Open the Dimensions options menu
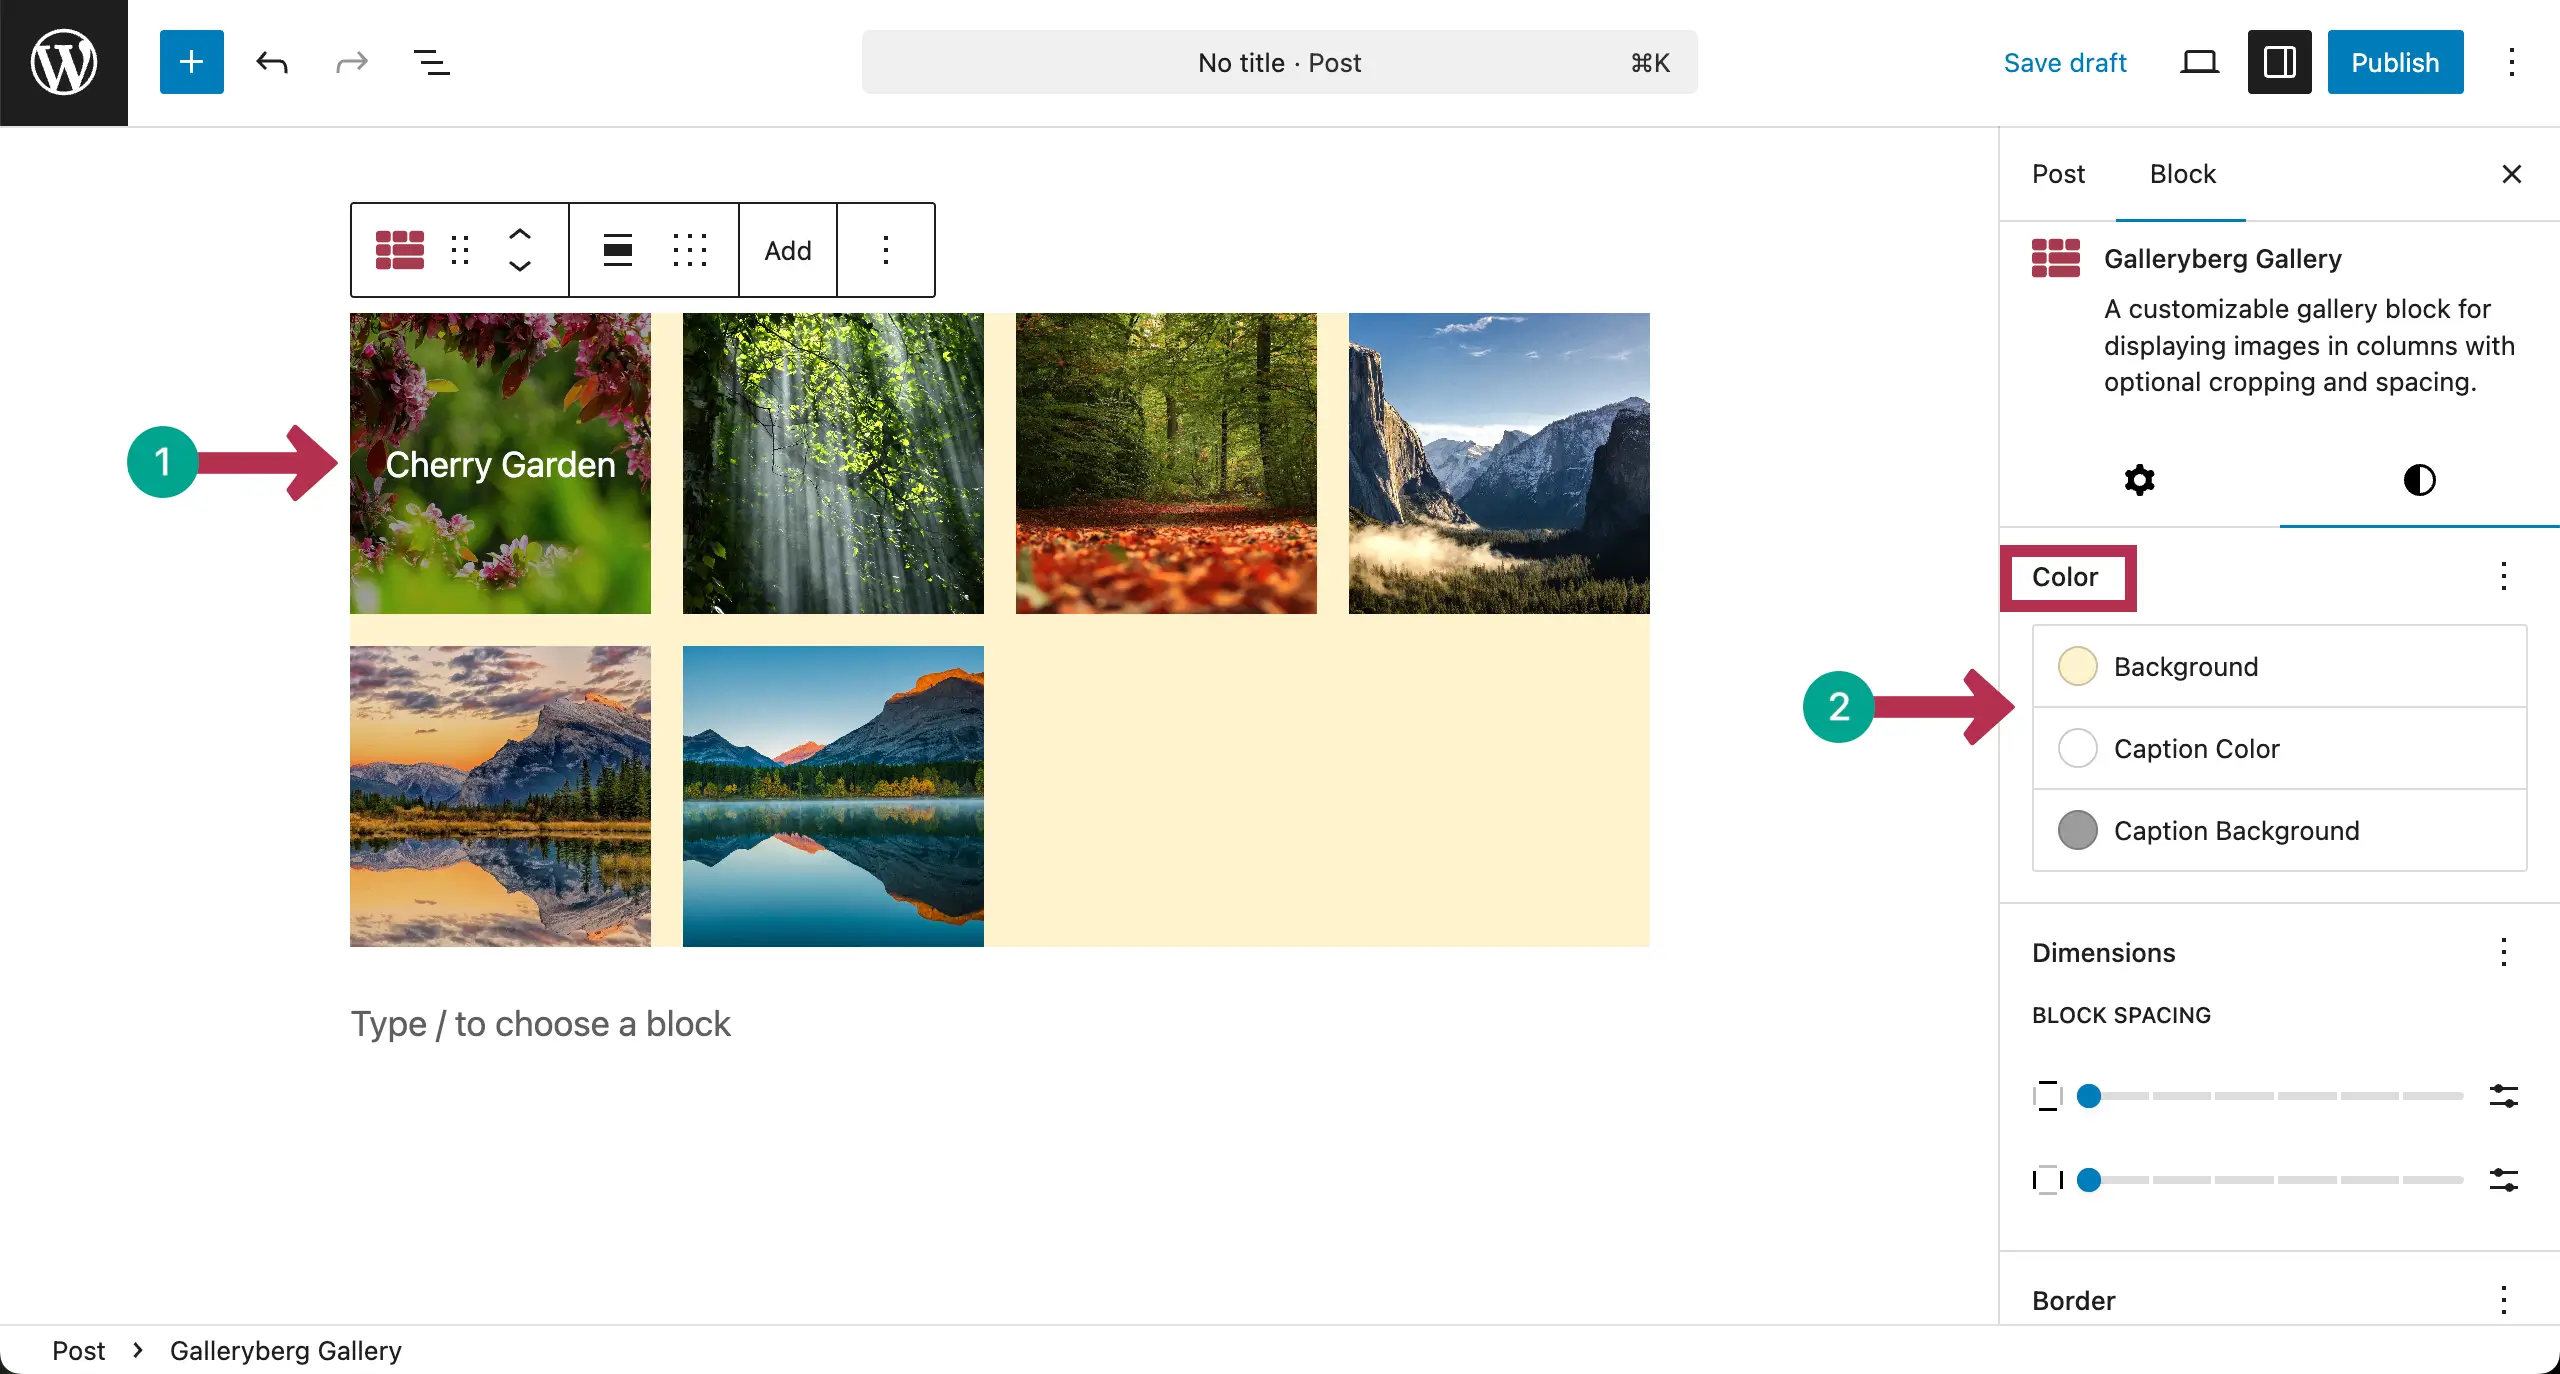 pos(2504,953)
